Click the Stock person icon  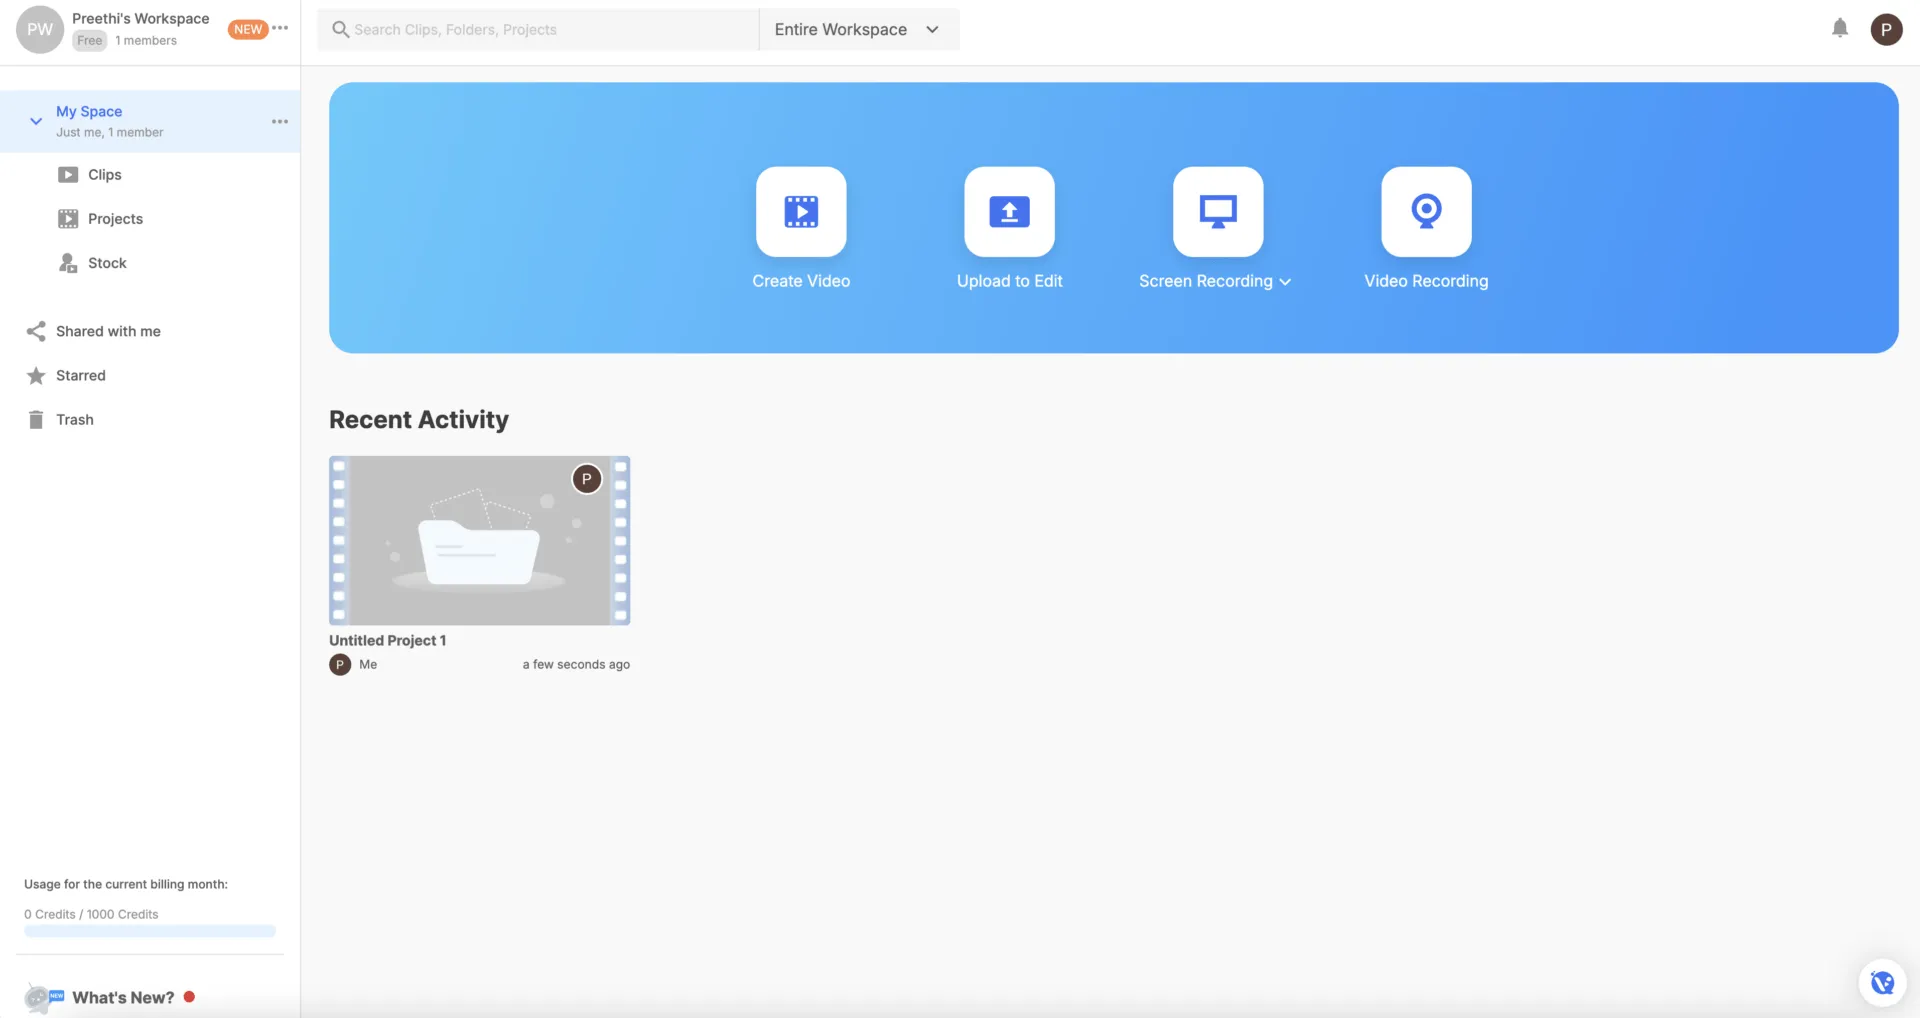pos(68,262)
